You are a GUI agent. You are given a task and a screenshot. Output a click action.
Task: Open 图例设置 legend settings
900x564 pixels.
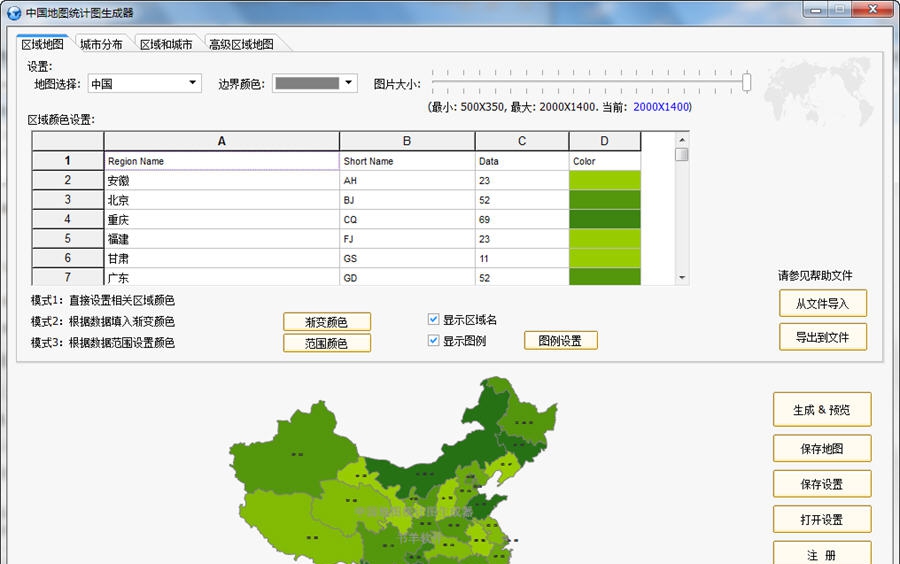pos(560,340)
